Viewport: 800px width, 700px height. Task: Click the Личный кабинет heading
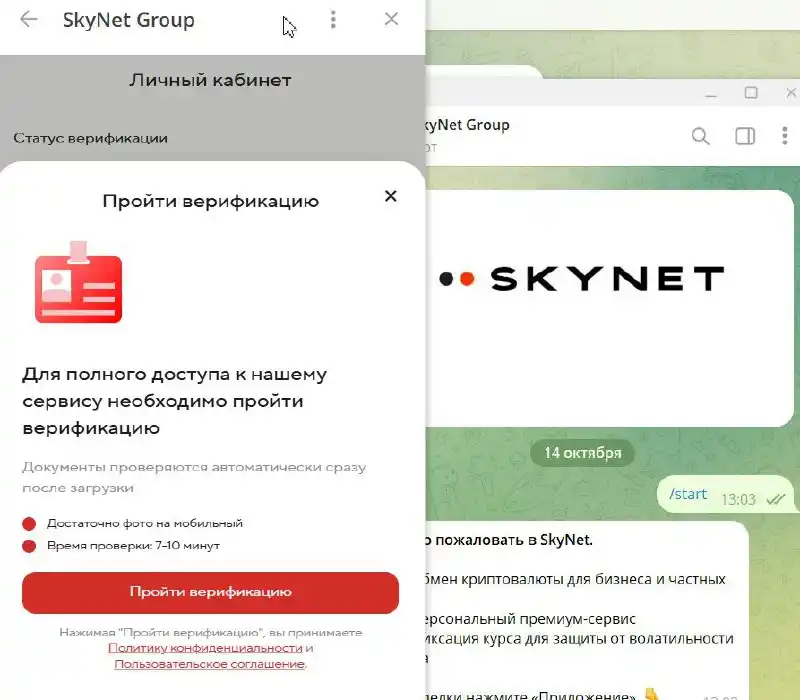210,80
